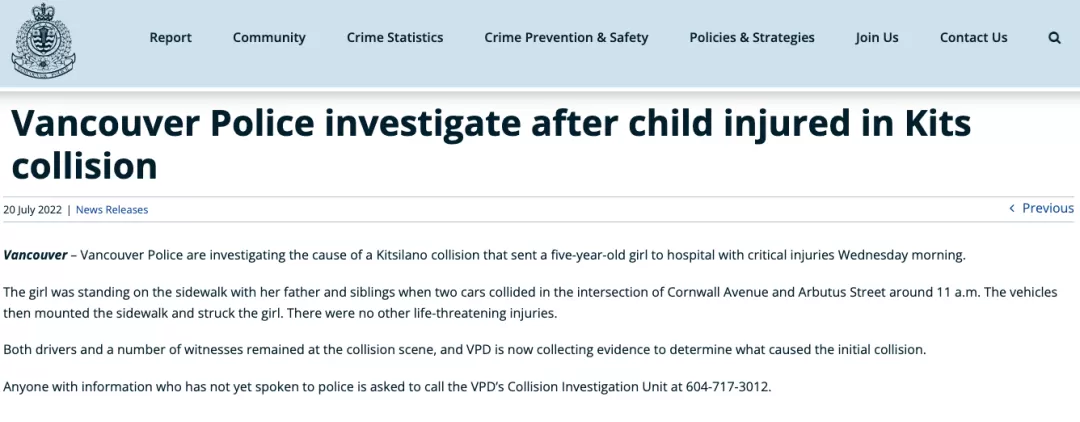Open the Report menu
Image resolution: width=1080 pixels, height=422 pixels.
coord(171,38)
